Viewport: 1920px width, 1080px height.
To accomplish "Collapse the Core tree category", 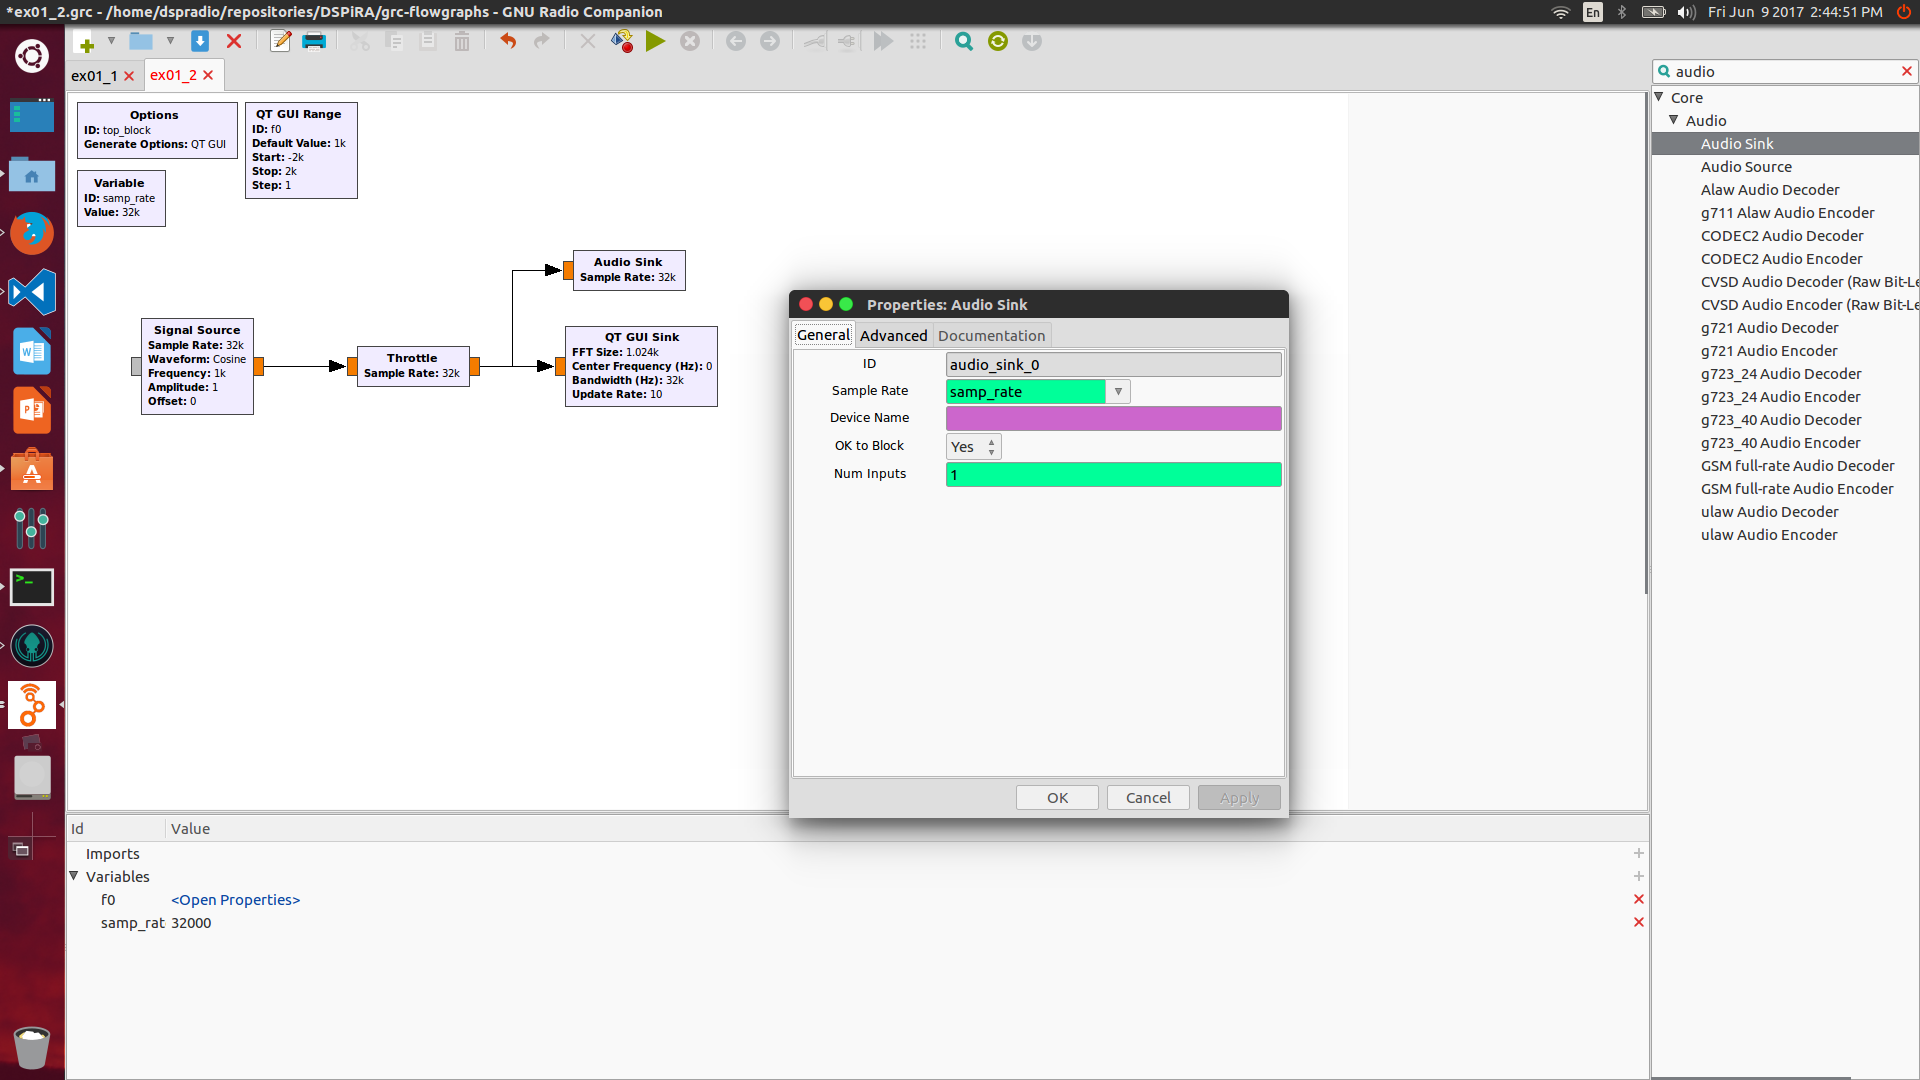I will 1660,97.
